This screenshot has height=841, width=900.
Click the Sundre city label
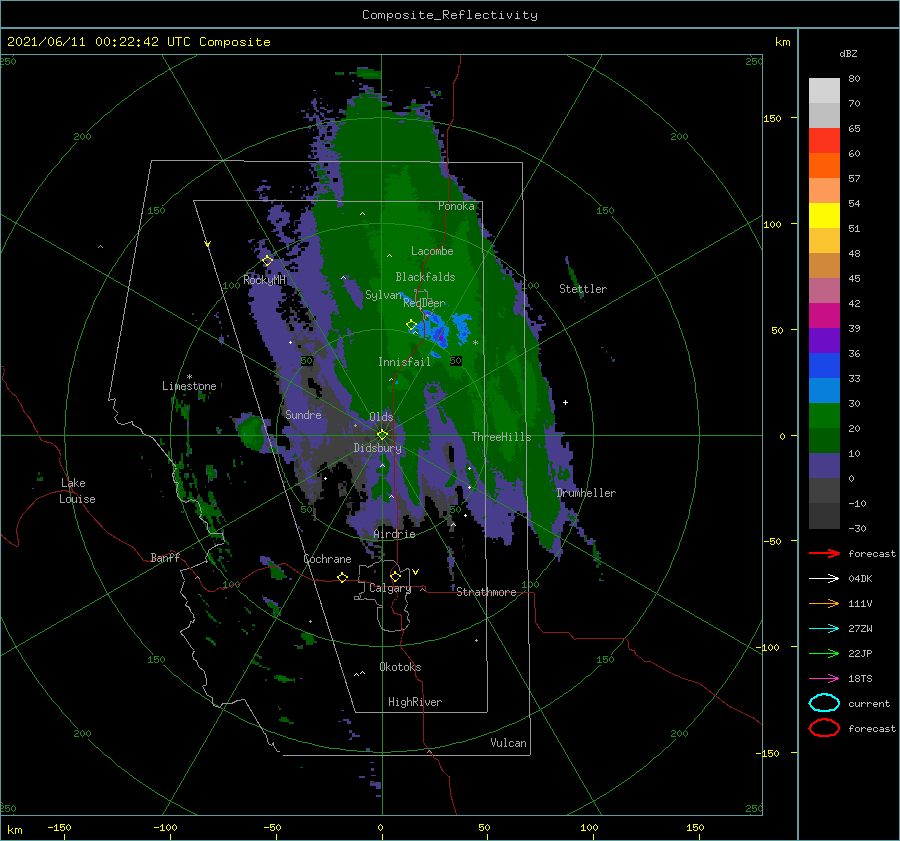point(304,414)
